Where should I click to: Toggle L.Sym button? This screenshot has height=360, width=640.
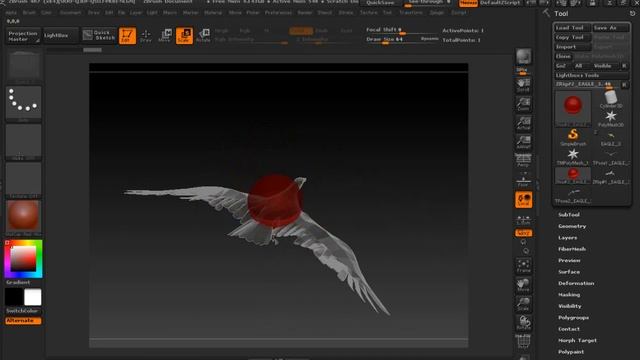pos(523,220)
